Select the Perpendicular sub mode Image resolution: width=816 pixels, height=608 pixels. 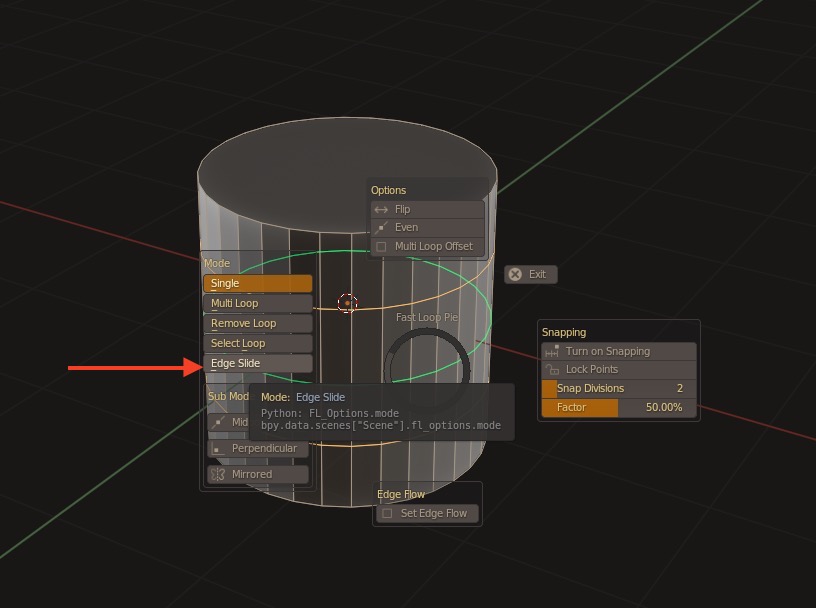(258, 449)
